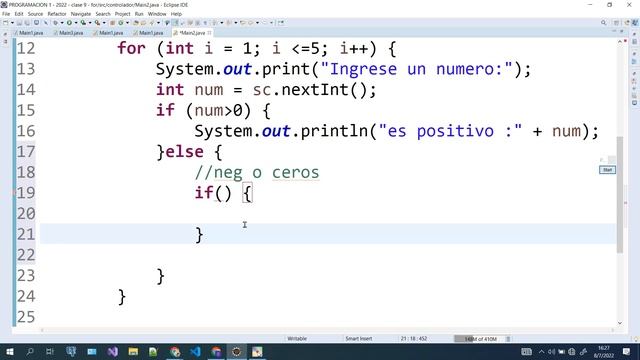Open the Window menu

(157, 14)
